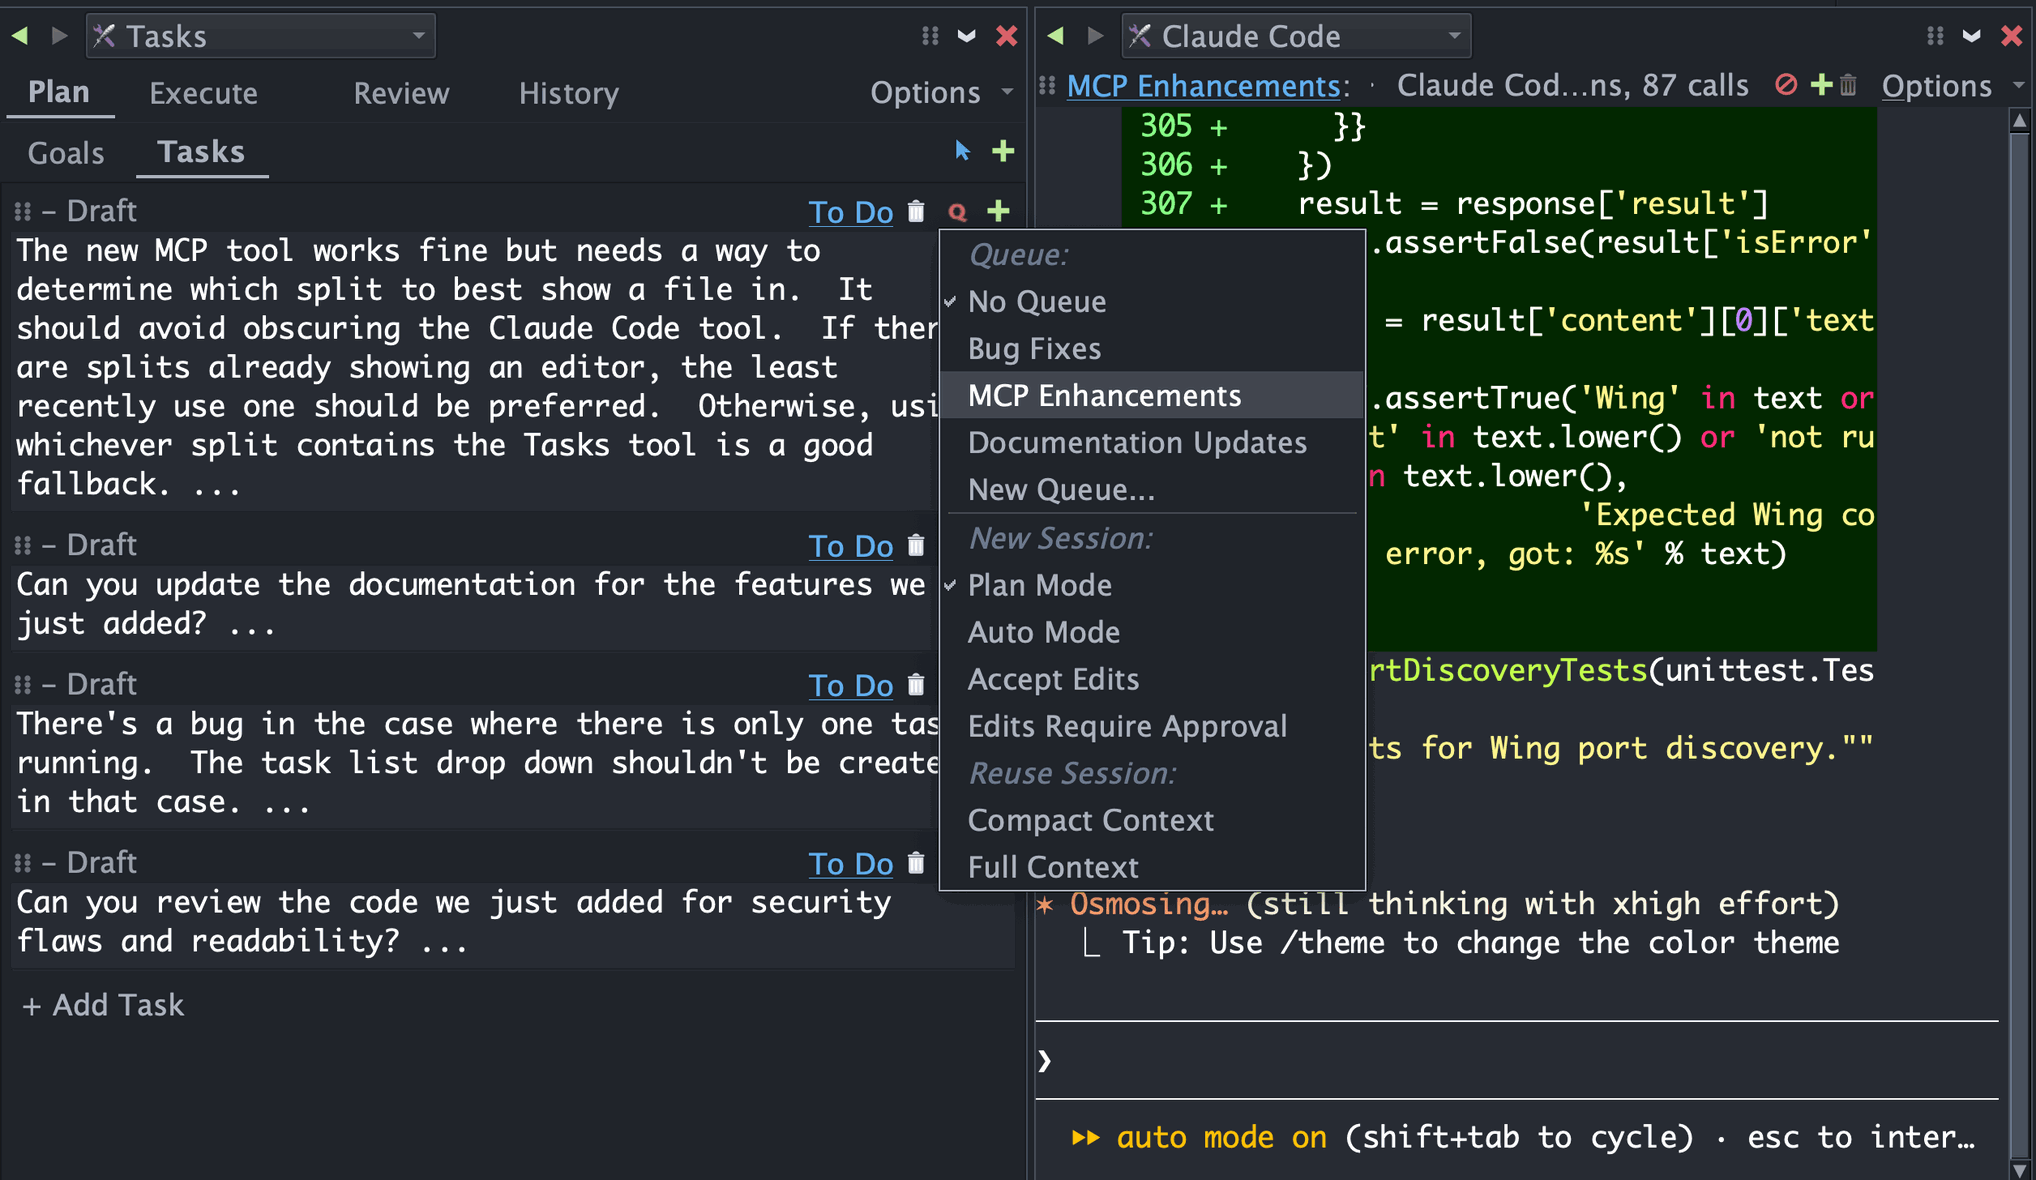Click To Do link on code review task

pos(851,862)
